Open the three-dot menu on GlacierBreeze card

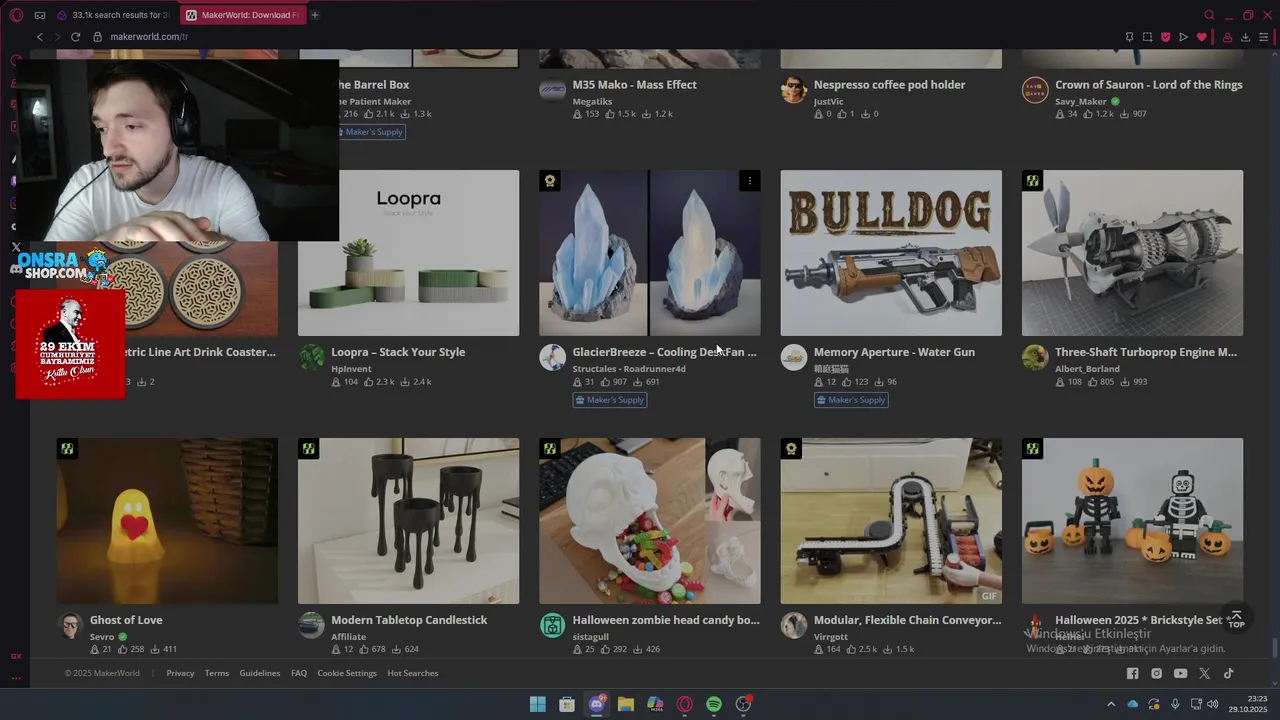750,181
